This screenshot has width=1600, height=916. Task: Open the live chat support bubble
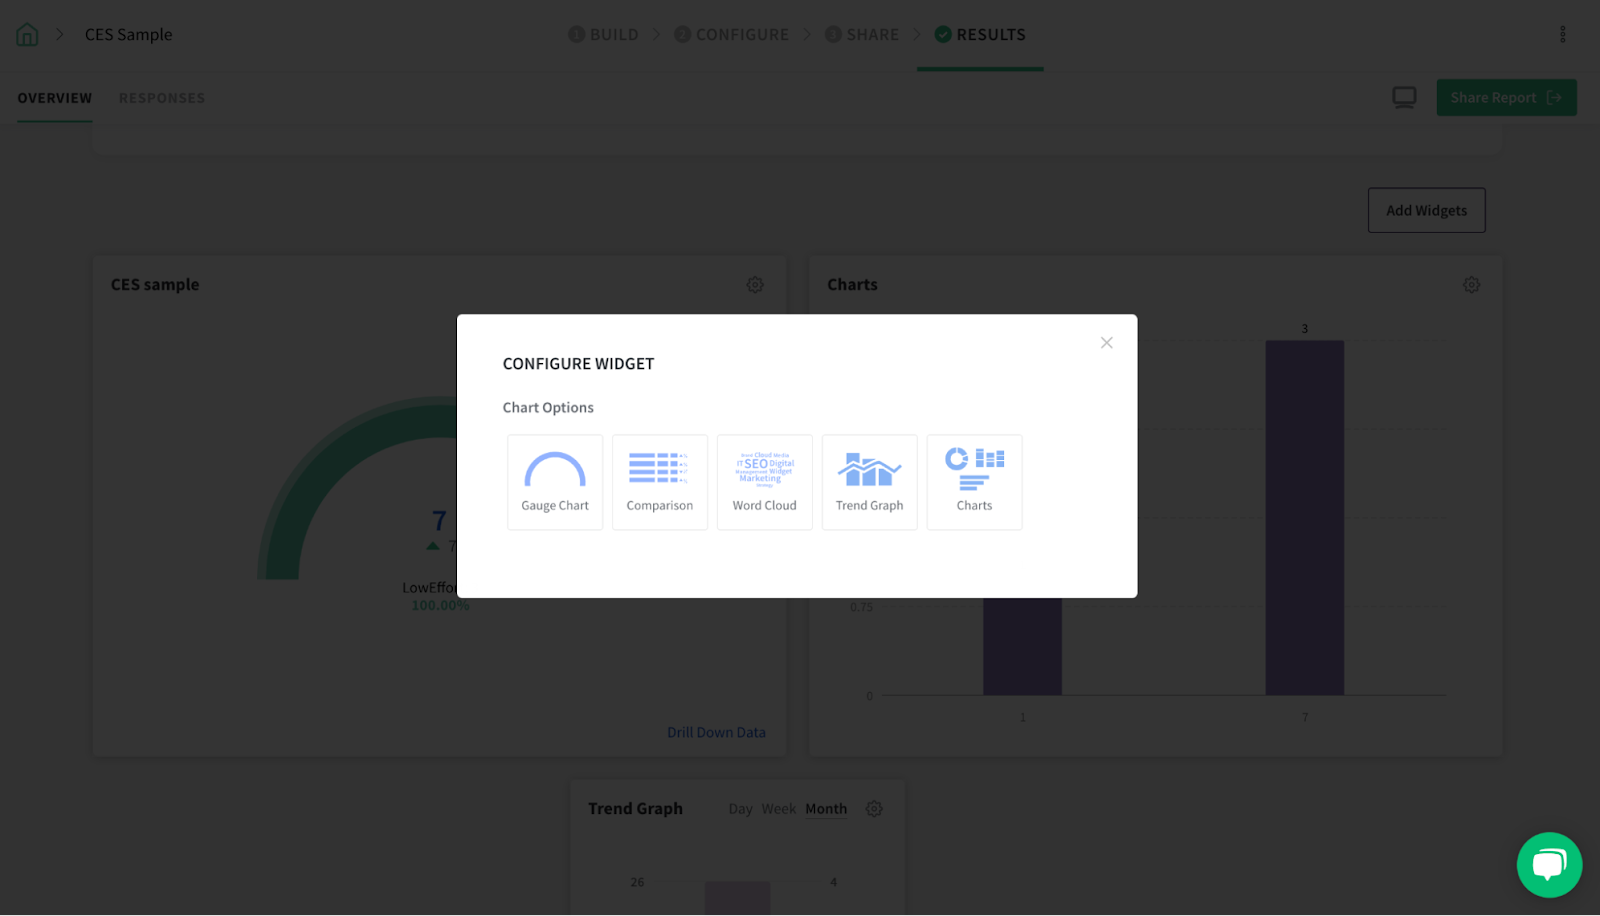coord(1549,865)
